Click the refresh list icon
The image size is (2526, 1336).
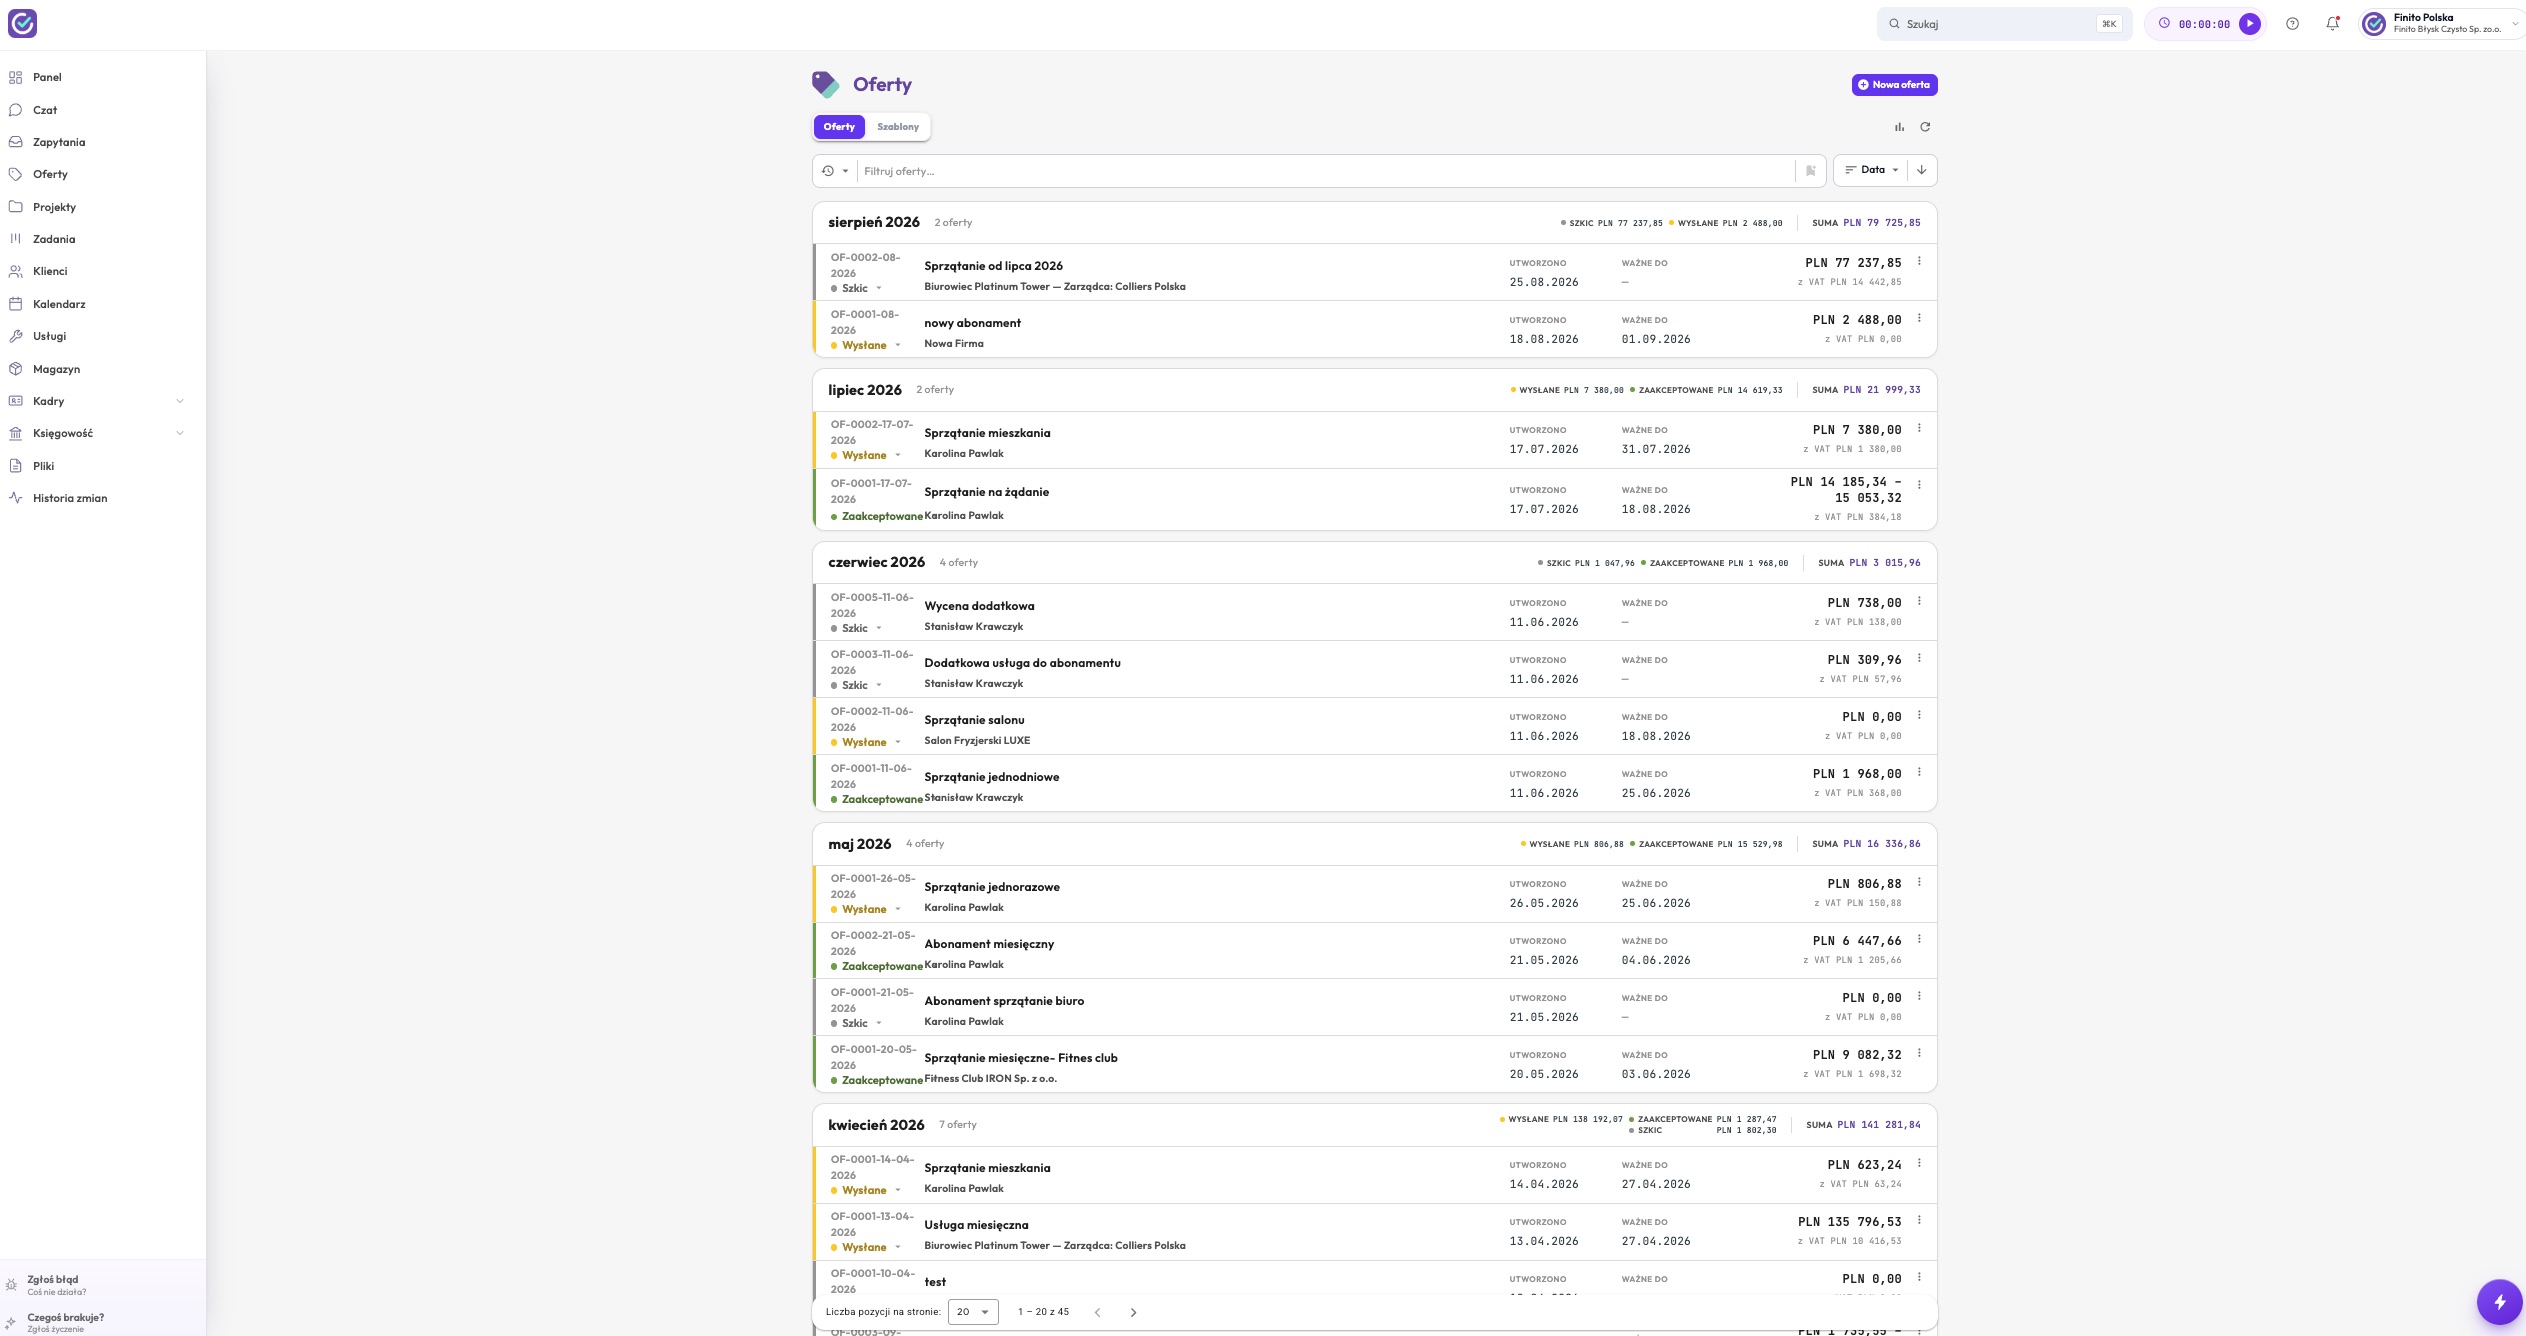pyautogui.click(x=1925, y=127)
